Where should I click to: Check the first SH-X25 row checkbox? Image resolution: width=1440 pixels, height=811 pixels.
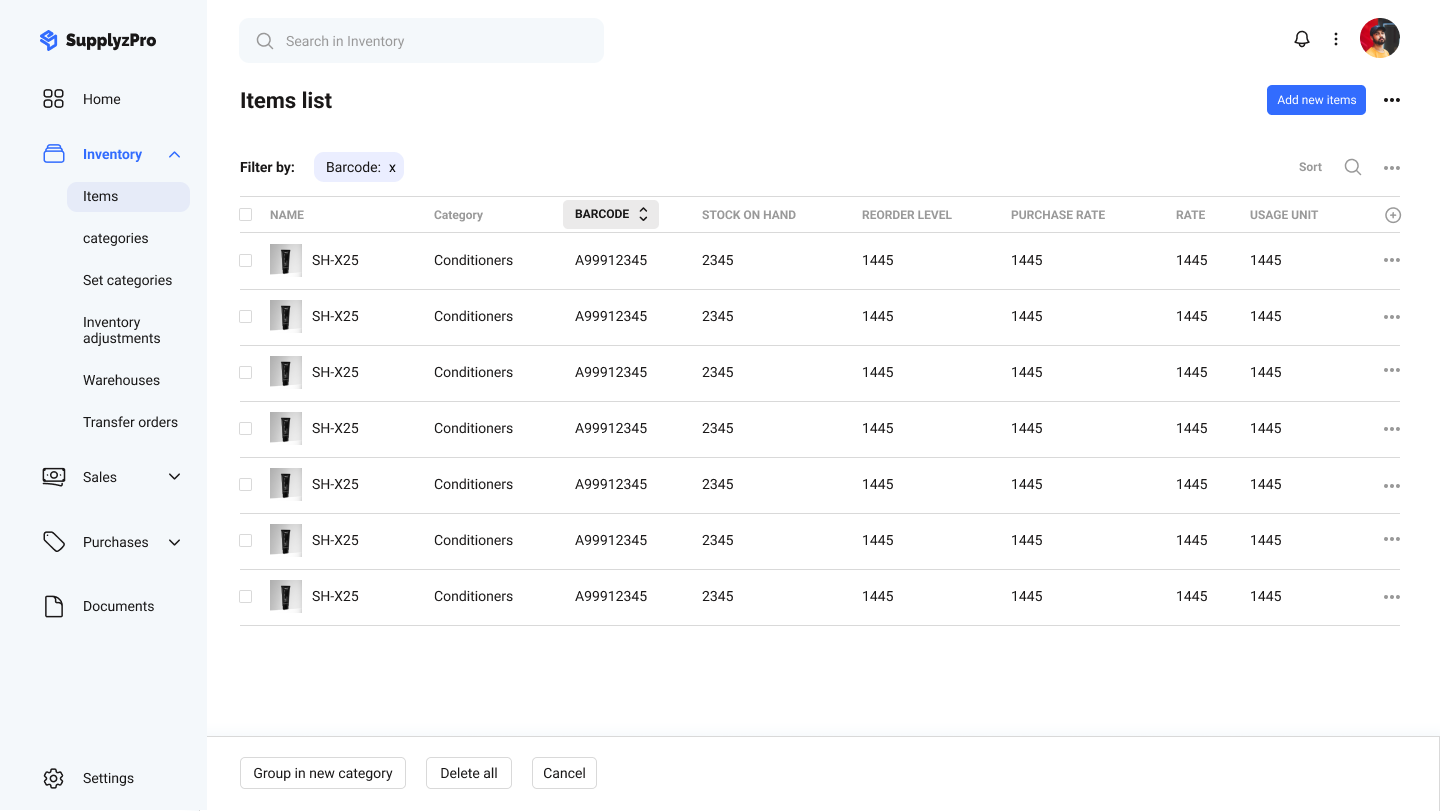[246, 260]
